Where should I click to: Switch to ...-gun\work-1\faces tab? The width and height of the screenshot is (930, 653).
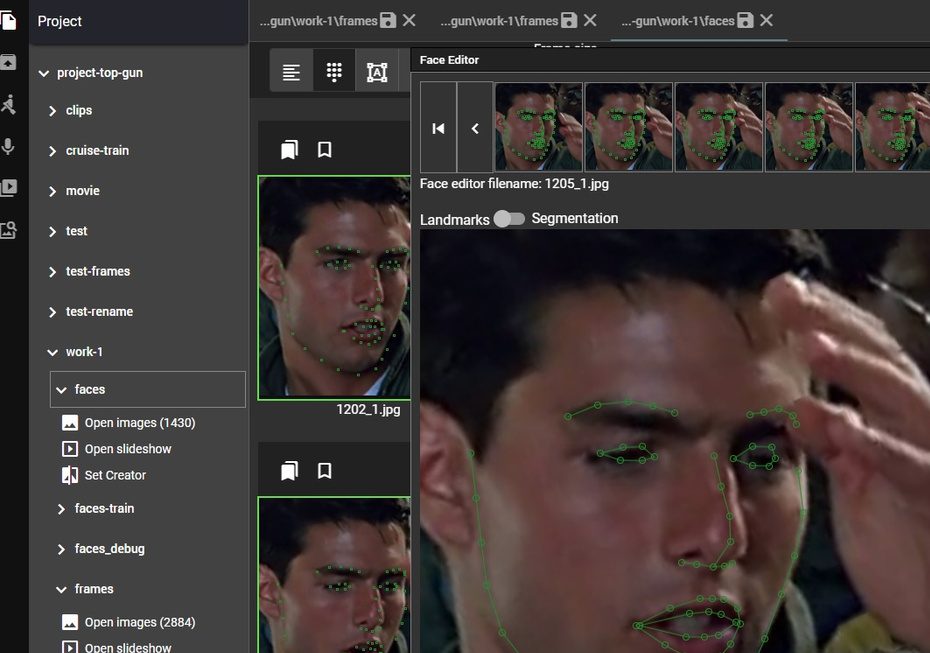pyautogui.click(x=678, y=21)
